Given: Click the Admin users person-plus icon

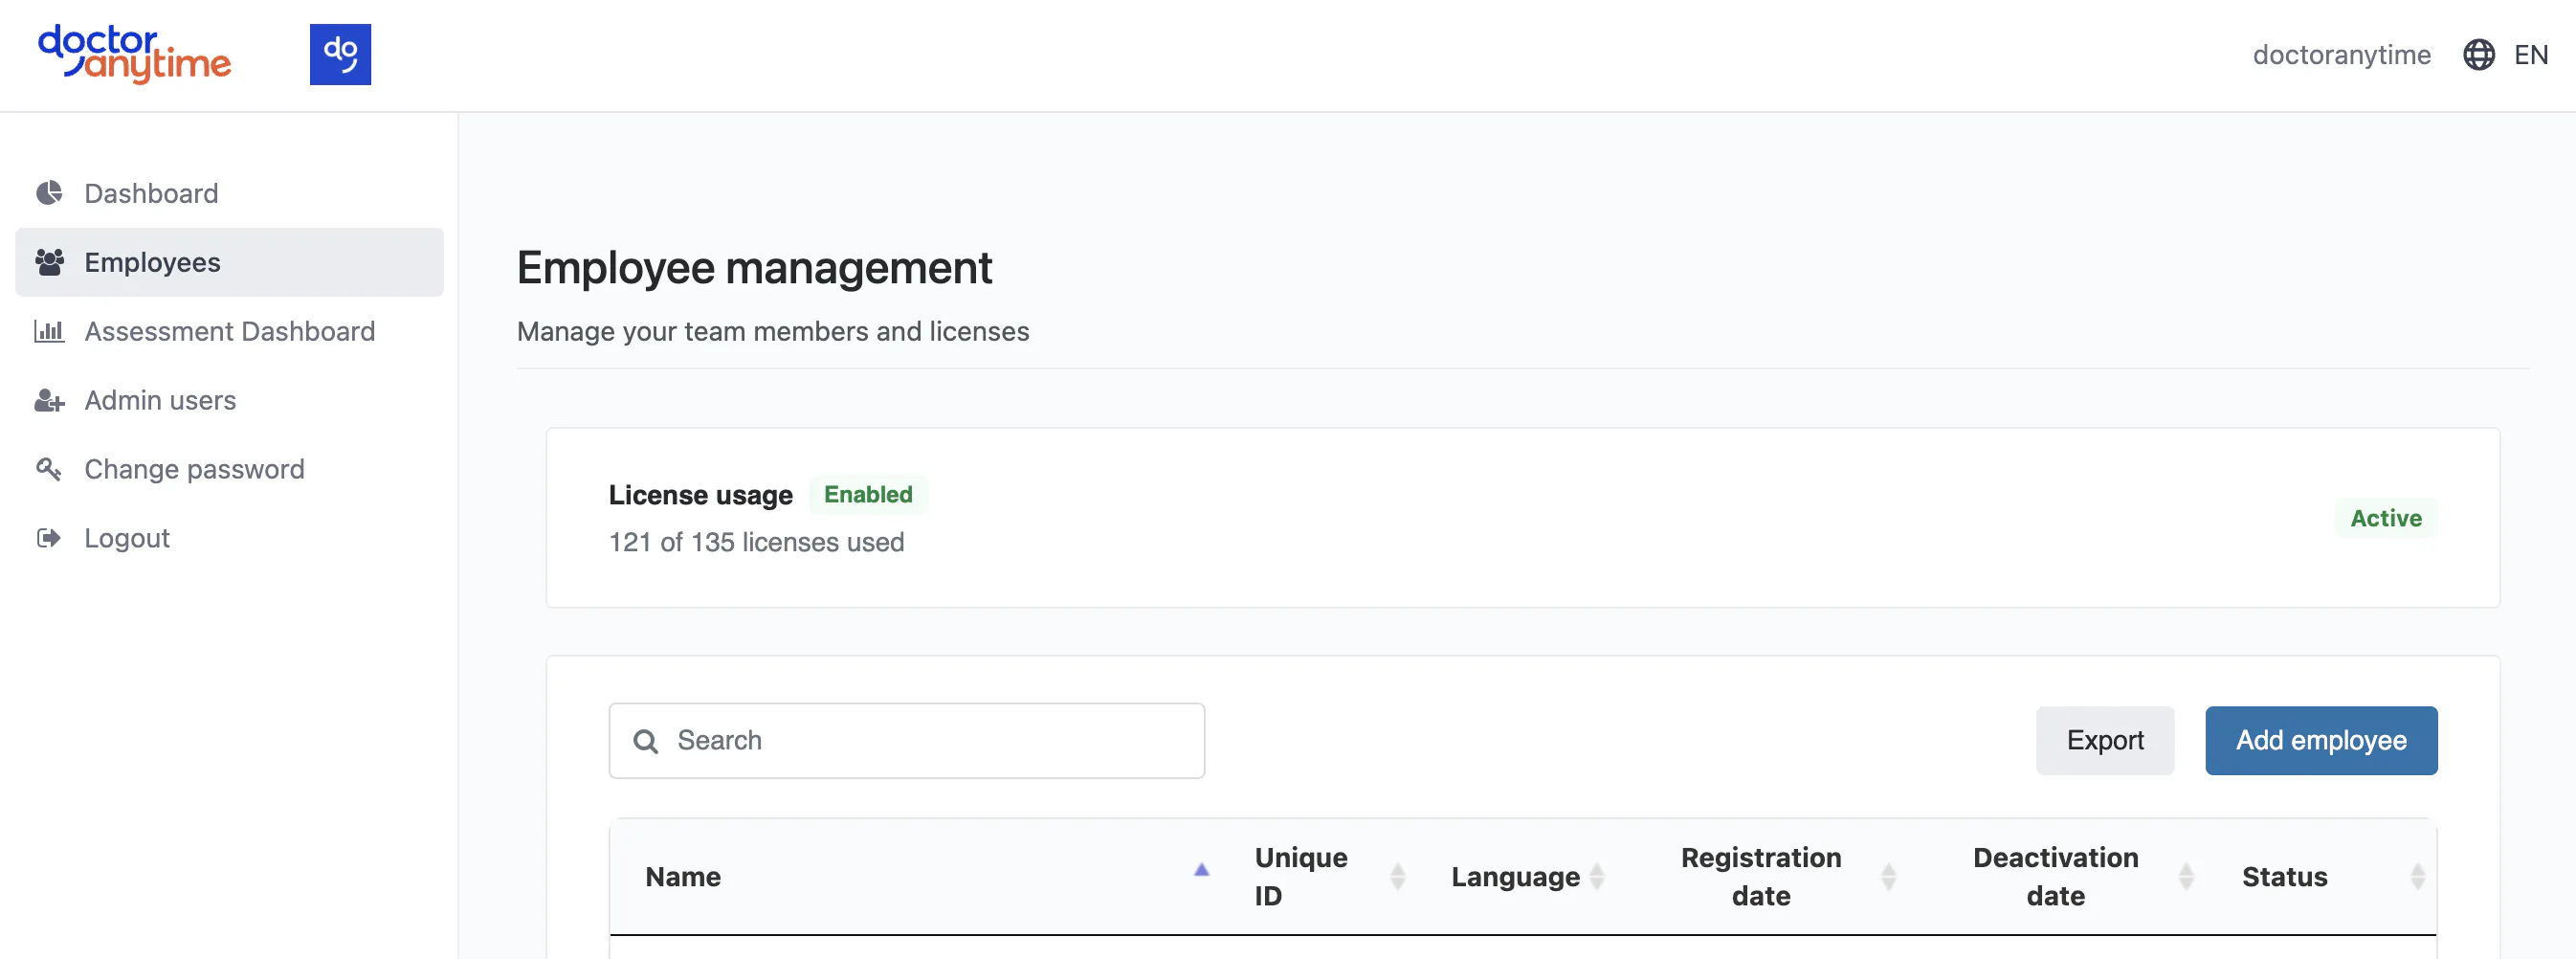Looking at the screenshot, I should 49,400.
